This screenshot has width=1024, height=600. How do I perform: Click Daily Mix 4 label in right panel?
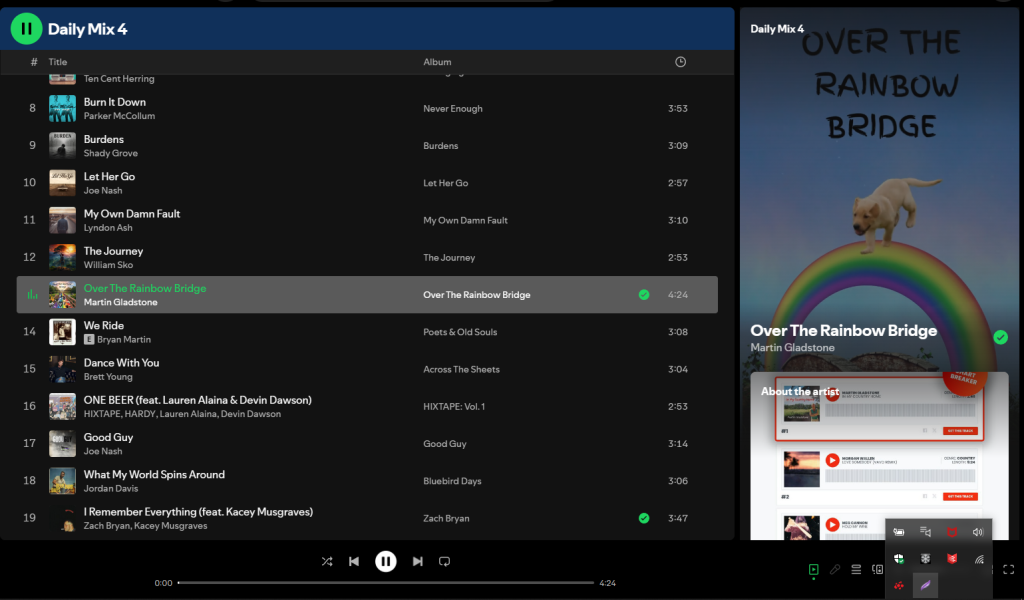pyautogui.click(x=776, y=29)
